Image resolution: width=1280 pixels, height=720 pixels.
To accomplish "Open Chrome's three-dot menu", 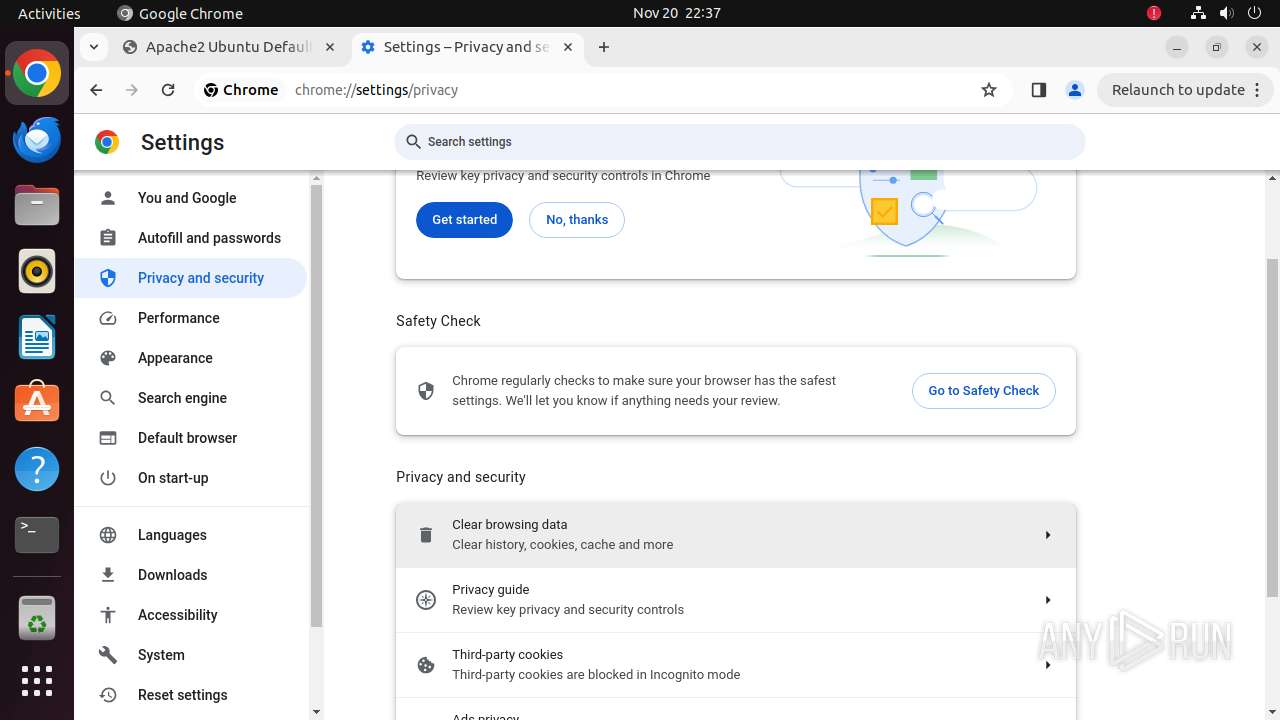I will pyautogui.click(x=1258, y=90).
